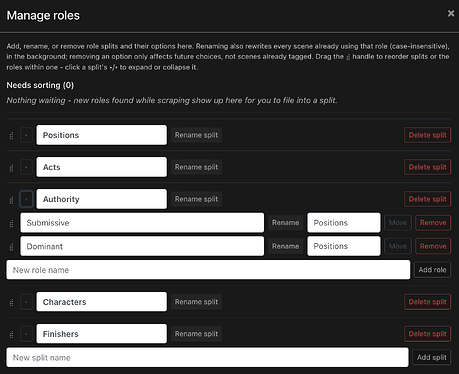Click Rename split for Authority
The image size is (459, 374).
coord(196,199)
